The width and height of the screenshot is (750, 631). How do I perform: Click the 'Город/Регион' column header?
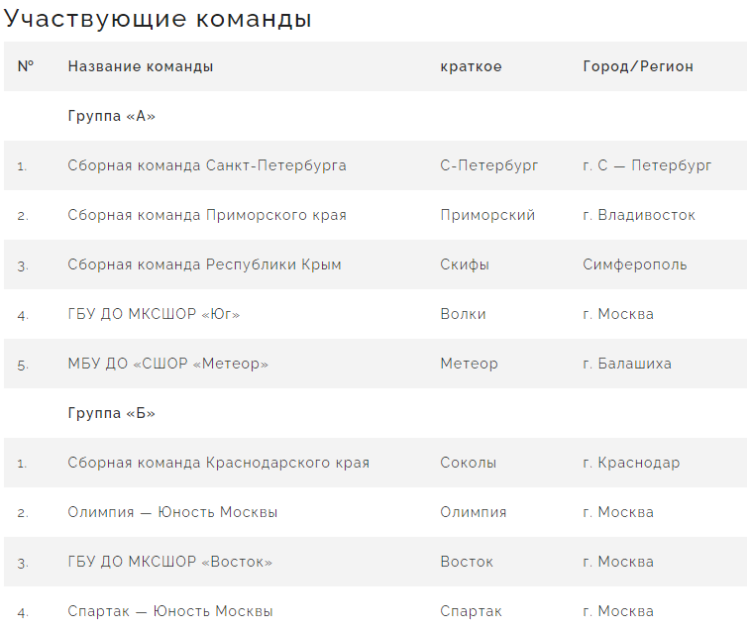click(638, 67)
